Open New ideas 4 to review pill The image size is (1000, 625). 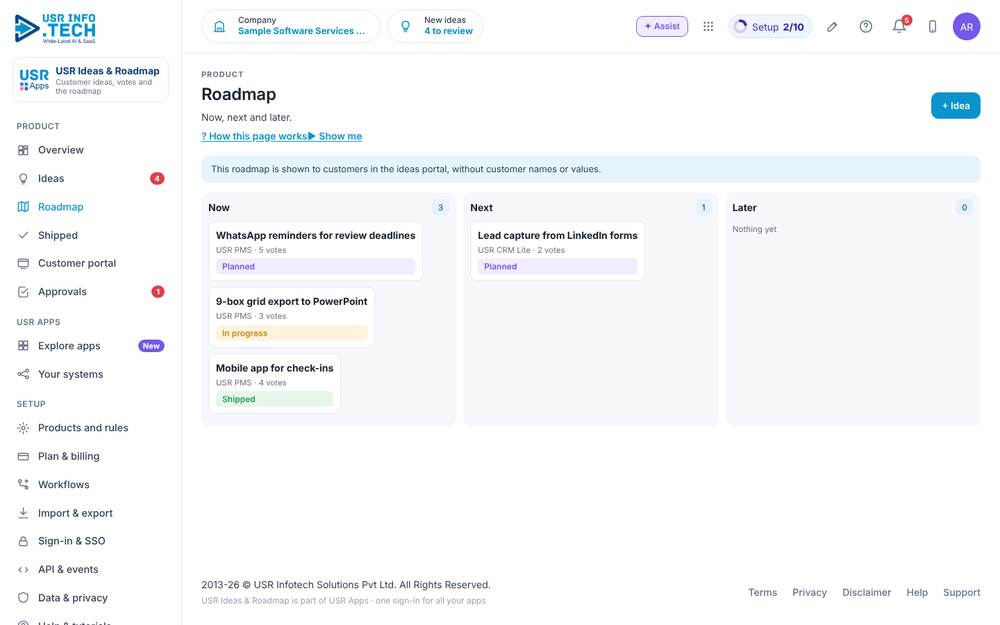[435, 26]
